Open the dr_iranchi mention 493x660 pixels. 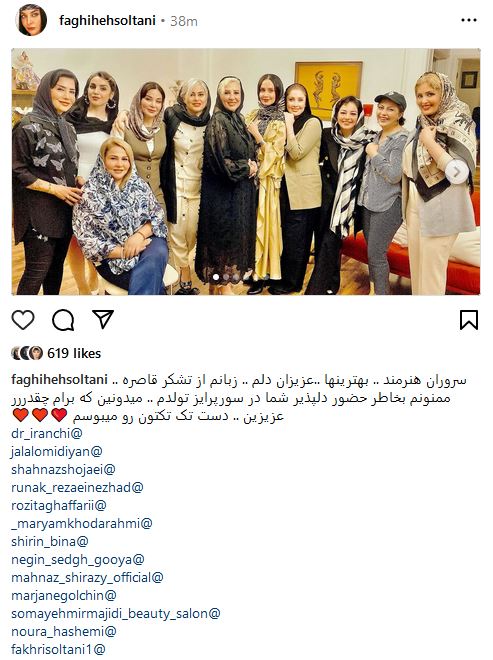(x=47, y=433)
